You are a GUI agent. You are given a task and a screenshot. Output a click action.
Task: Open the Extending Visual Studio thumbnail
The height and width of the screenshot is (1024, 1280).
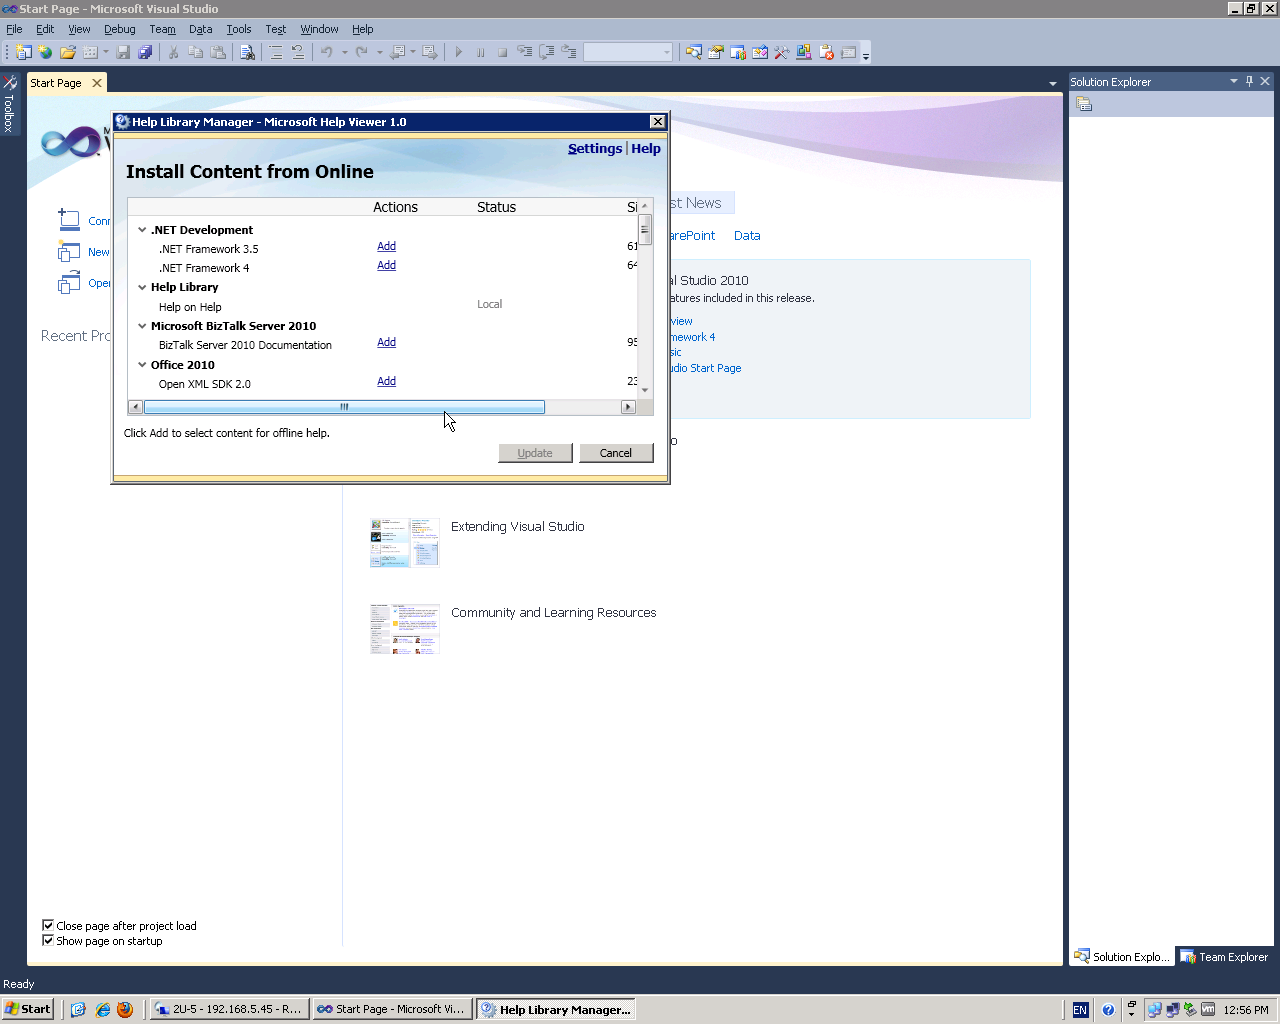tap(405, 543)
